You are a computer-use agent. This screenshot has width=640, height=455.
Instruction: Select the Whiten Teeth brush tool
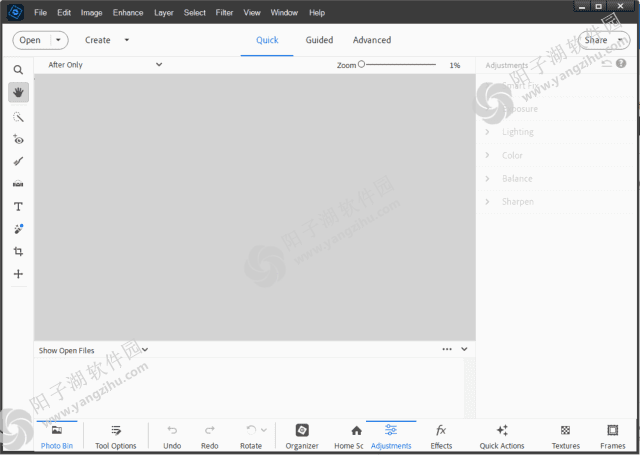[18, 162]
